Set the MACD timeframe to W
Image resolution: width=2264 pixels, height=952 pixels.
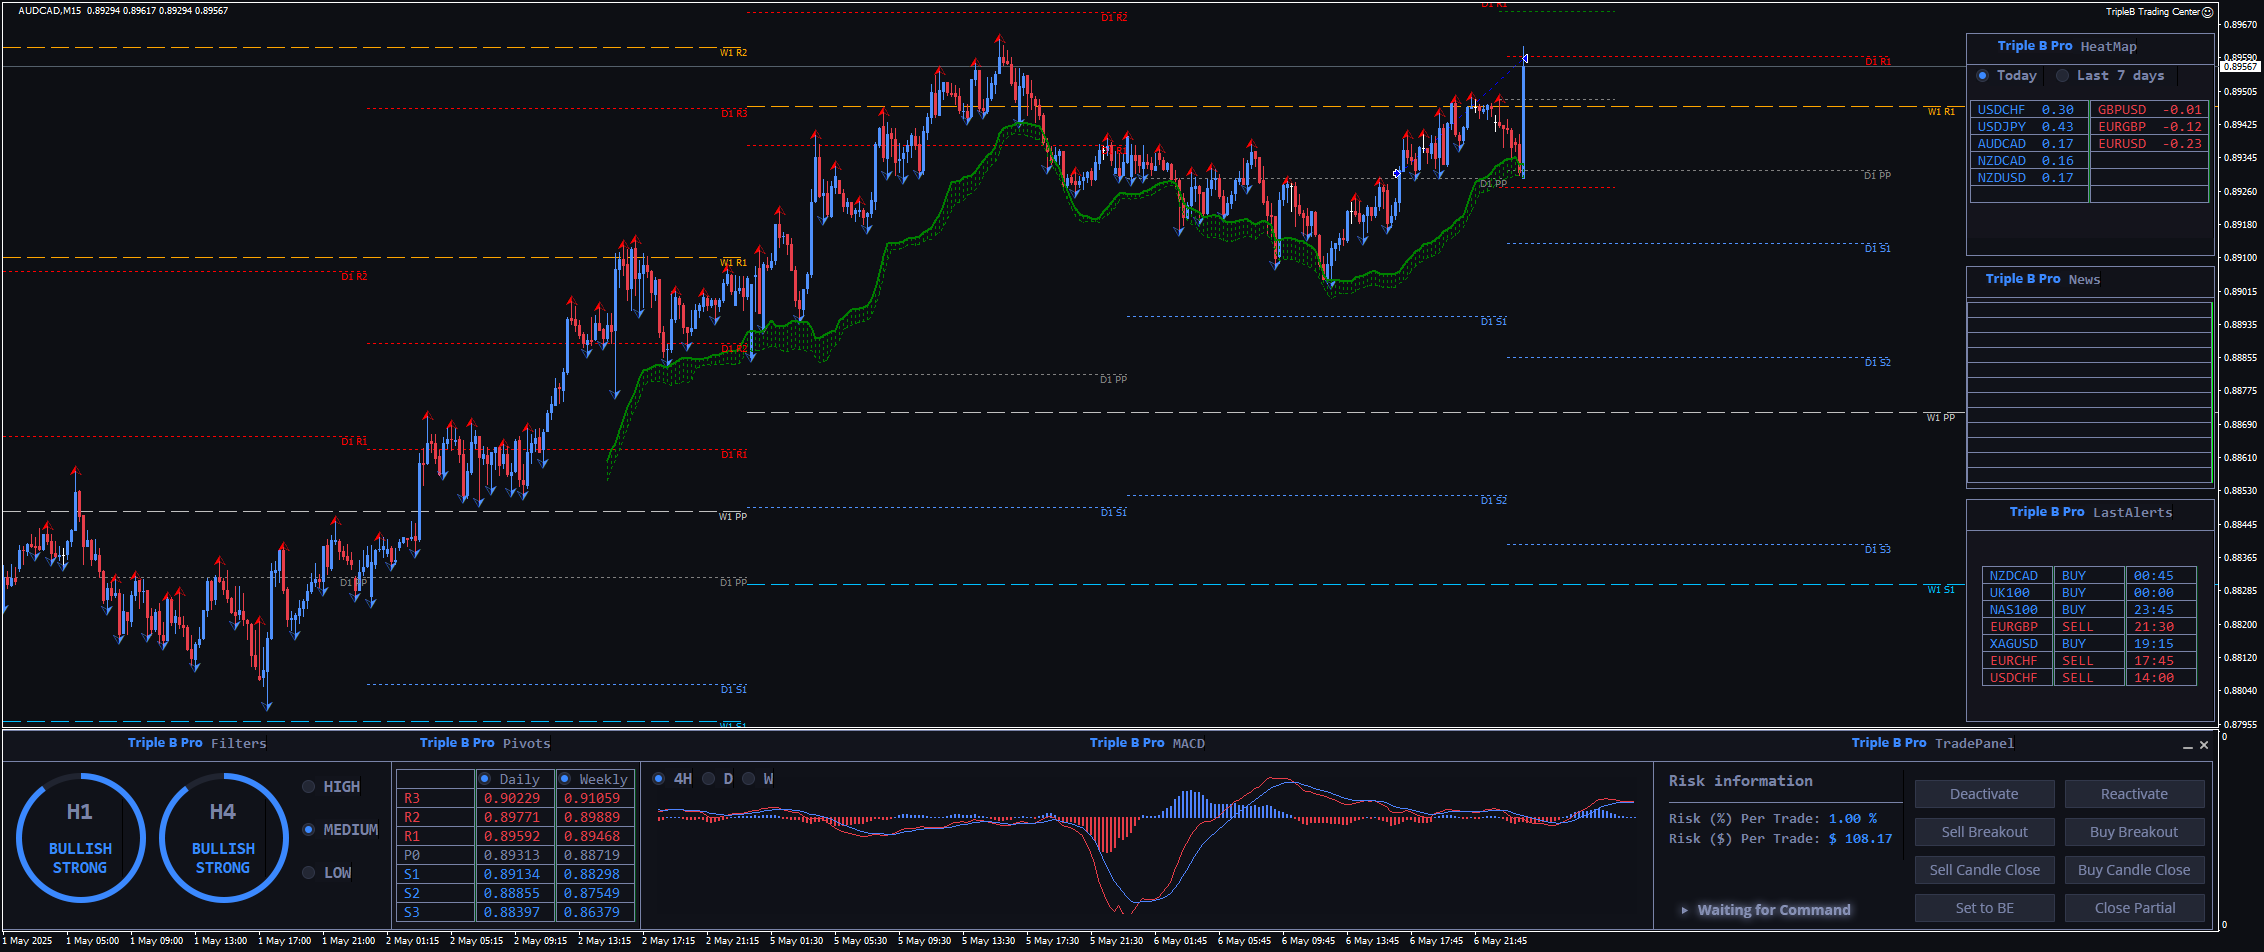click(749, 779)
